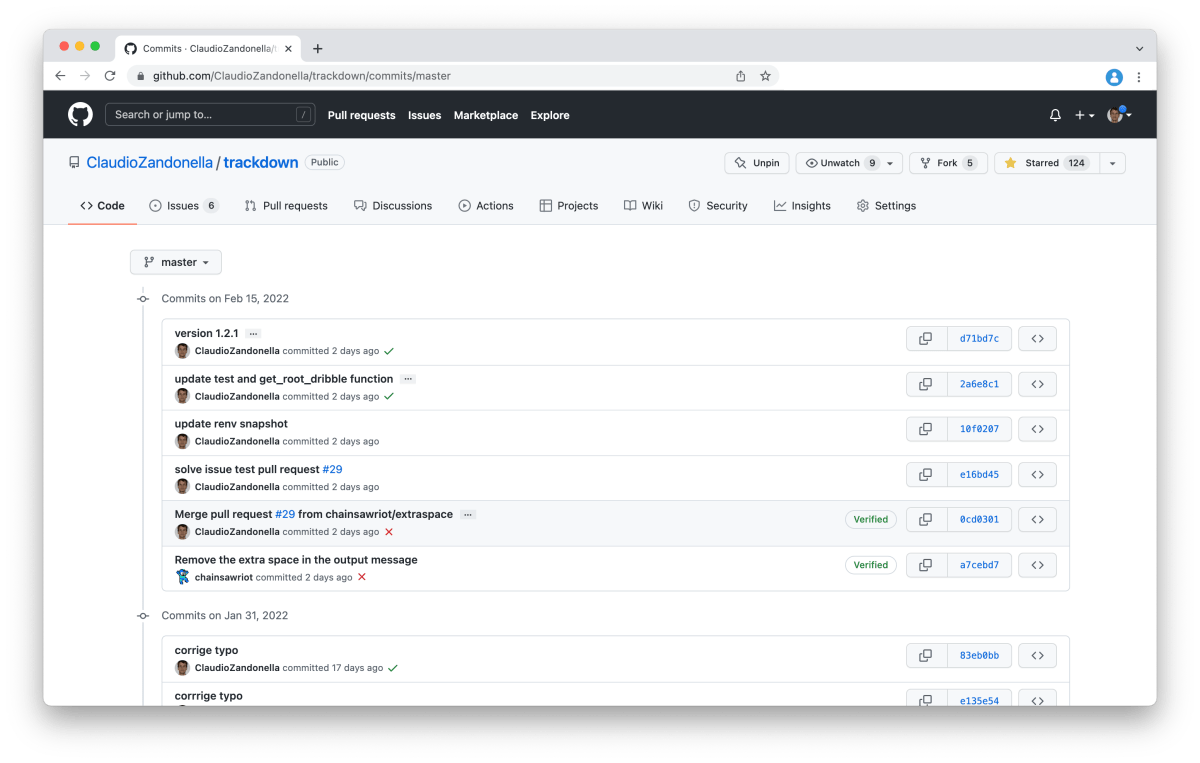Open the user avatar menu in header
This screenshot has width=1200, height=763.
pyautogui.click(x=1119, y=115)
